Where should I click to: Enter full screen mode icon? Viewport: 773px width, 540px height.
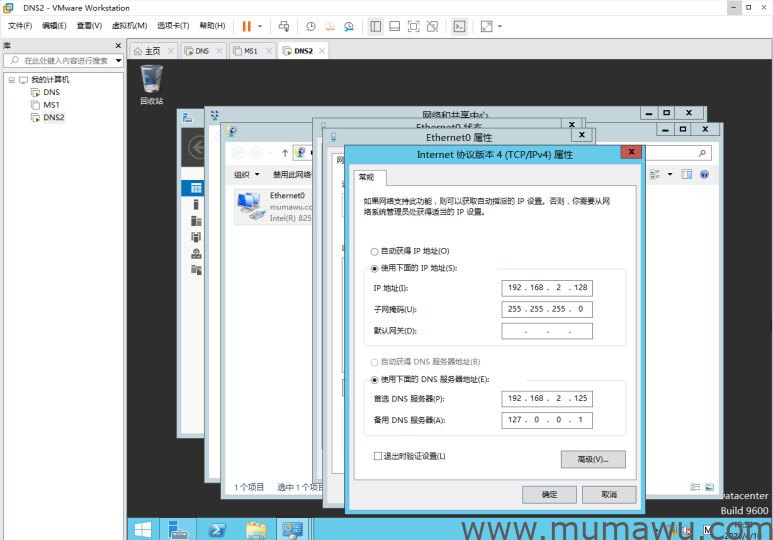[416, 26]
